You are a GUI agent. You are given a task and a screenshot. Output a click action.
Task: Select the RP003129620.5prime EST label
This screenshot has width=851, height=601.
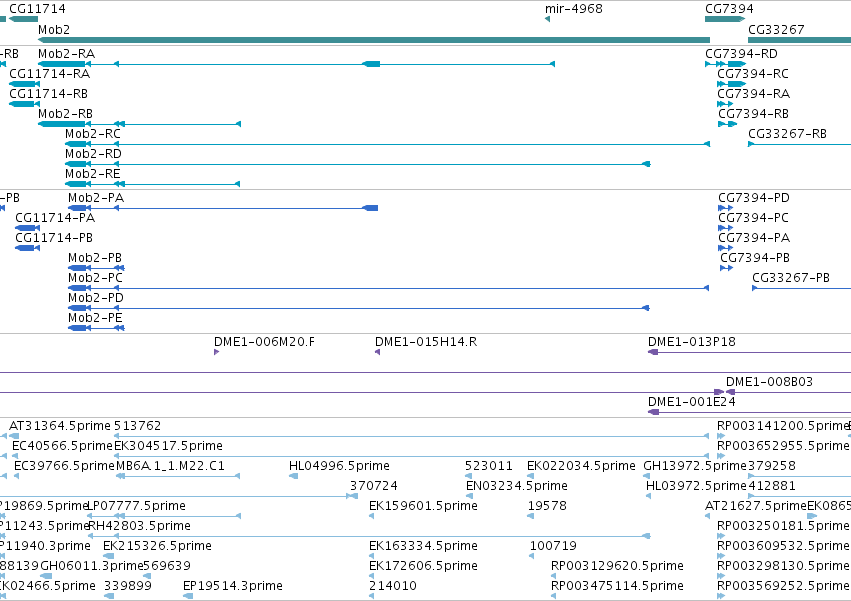tap(617, 566)
